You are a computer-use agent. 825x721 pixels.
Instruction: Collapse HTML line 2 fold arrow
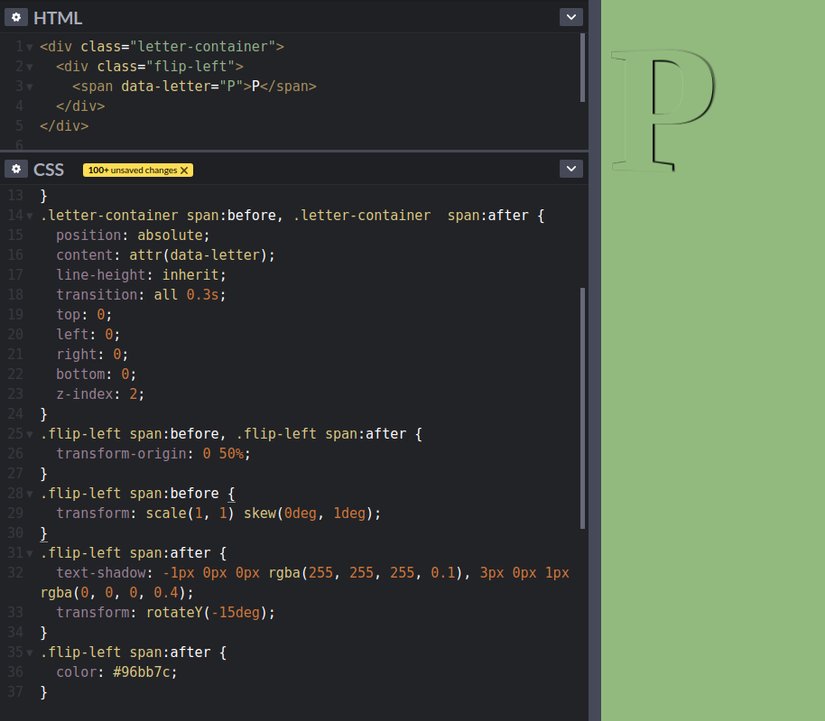30,67
